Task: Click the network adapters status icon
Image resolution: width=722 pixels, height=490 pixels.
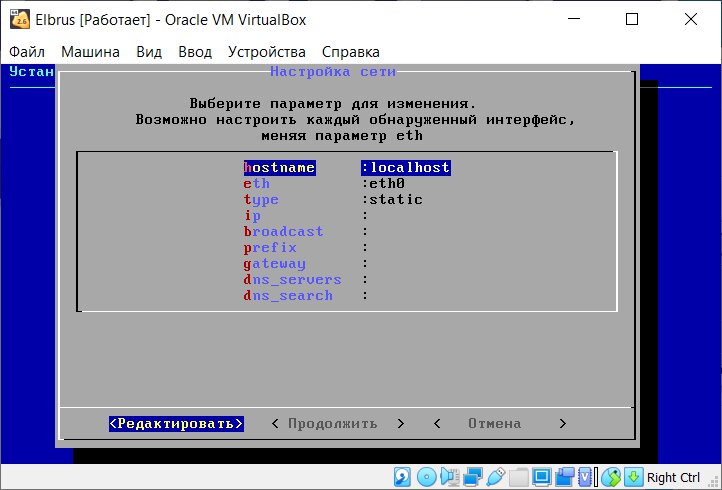Action: click(472, 477)
